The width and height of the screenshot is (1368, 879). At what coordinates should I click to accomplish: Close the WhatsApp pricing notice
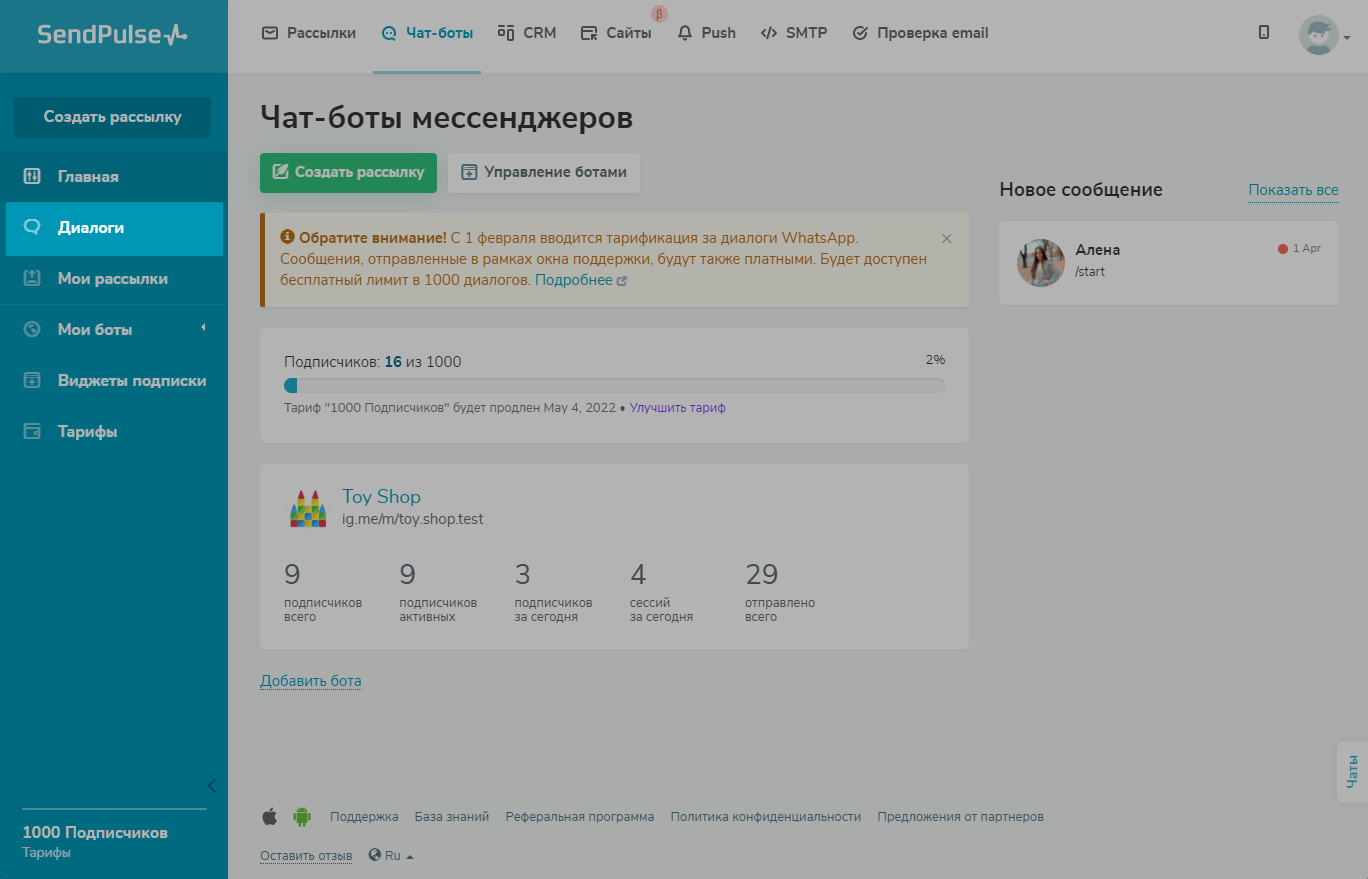coord(947,238)
